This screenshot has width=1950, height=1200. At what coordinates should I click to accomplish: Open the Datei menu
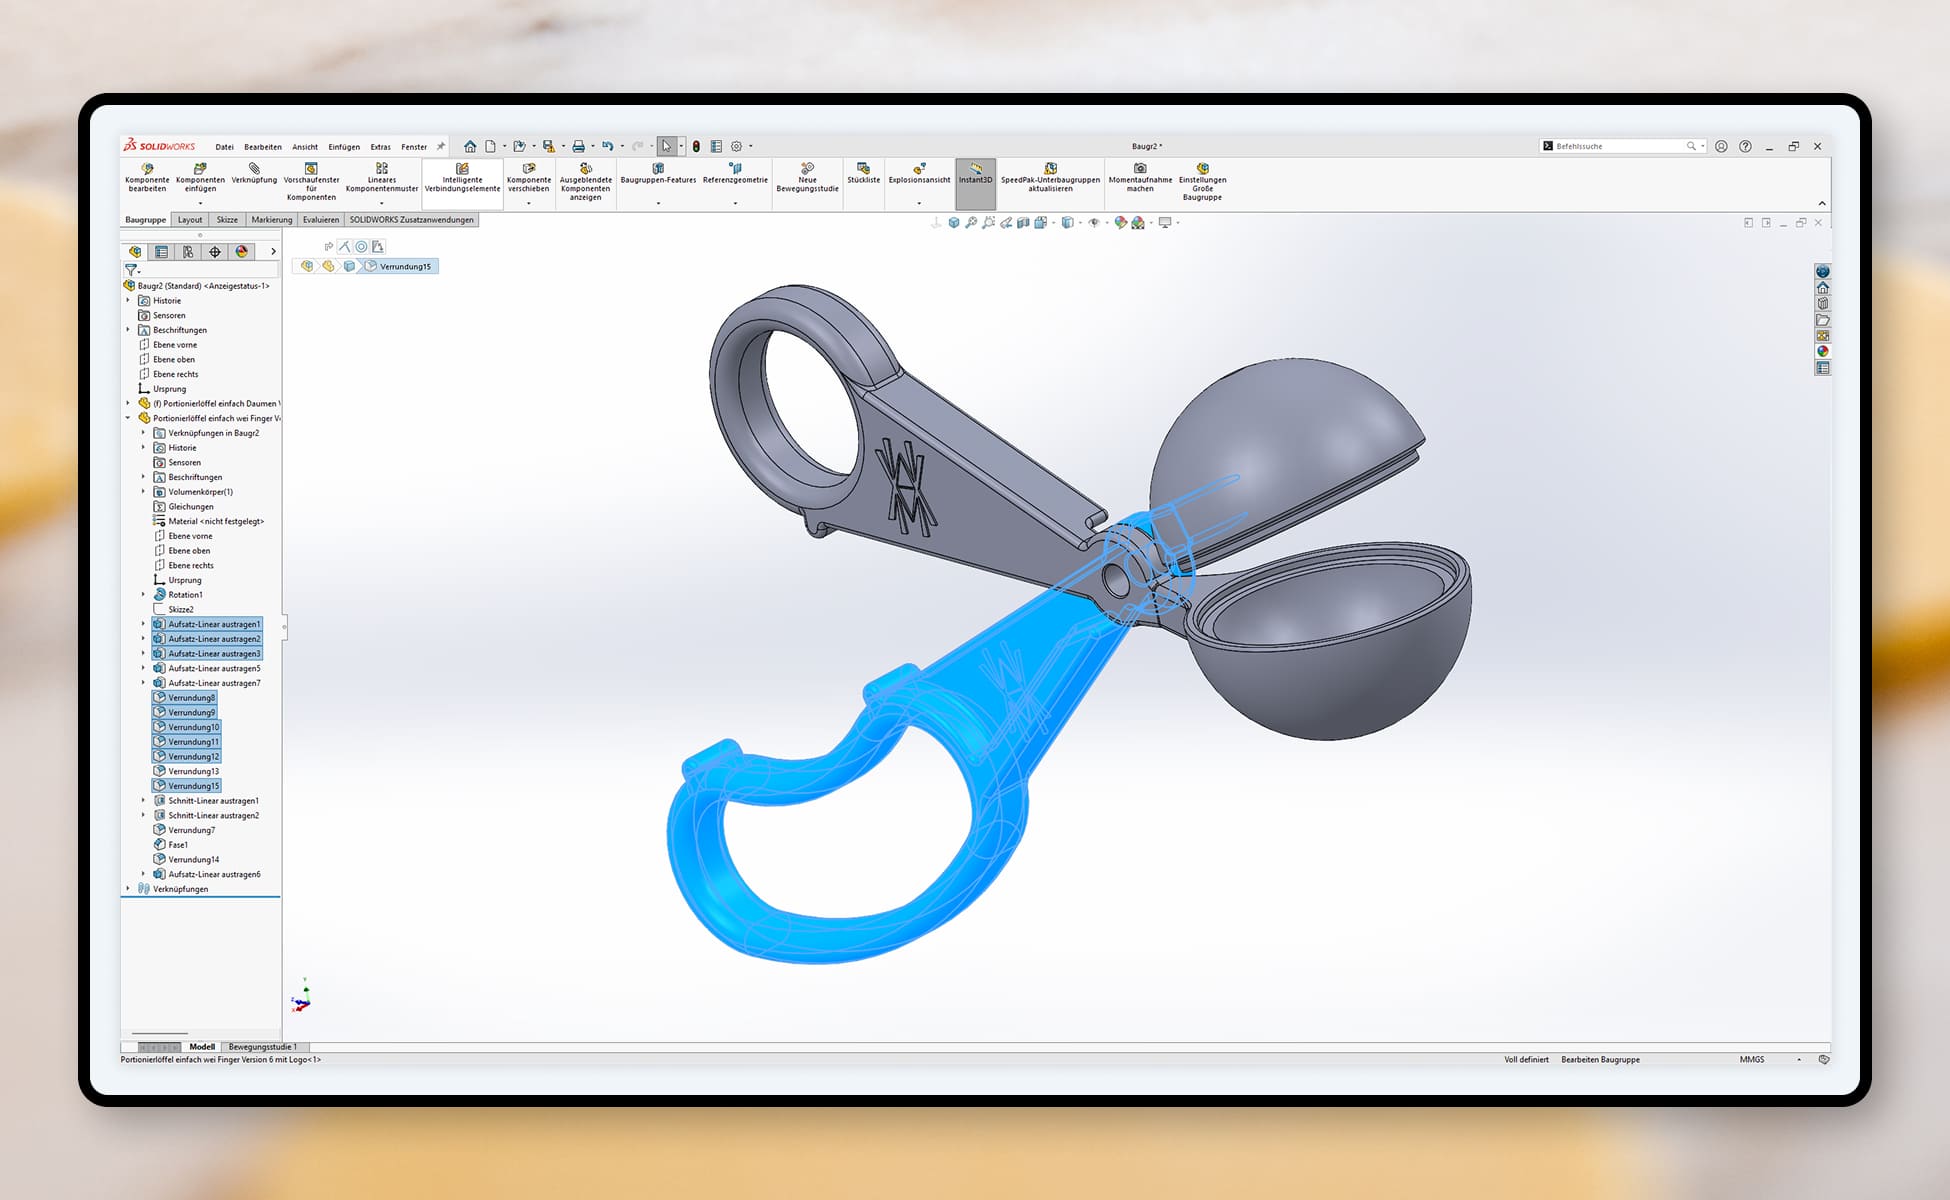pyautogui.click(x=224, y=147)
